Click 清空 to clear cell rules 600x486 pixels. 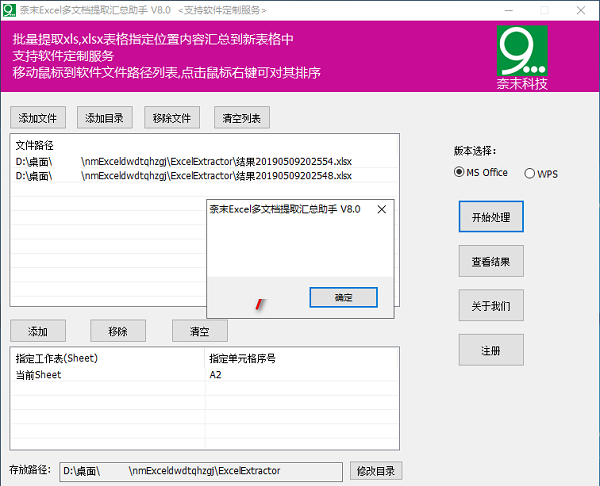click(200, 331)
